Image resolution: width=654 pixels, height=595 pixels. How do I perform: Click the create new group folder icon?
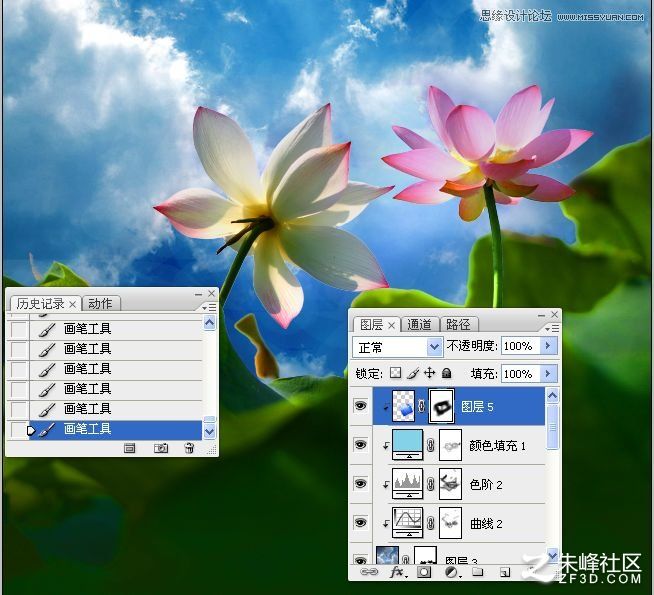coord(478,572)
